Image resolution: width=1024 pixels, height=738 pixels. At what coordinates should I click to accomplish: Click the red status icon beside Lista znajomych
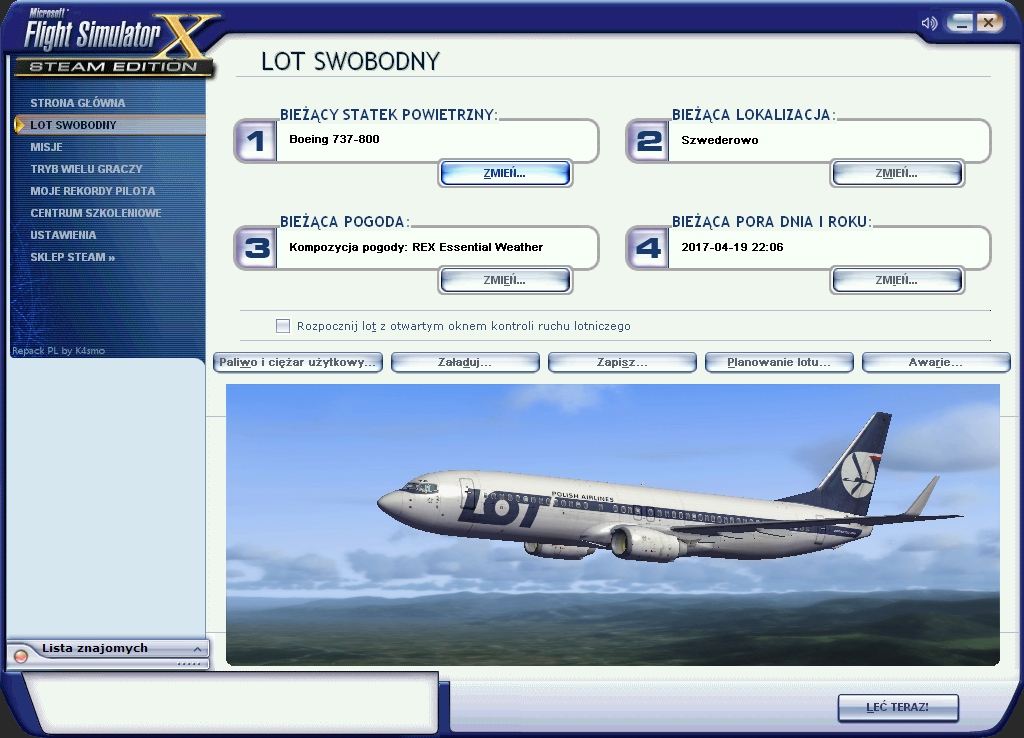pyautogui.click(x=20, y=656)
